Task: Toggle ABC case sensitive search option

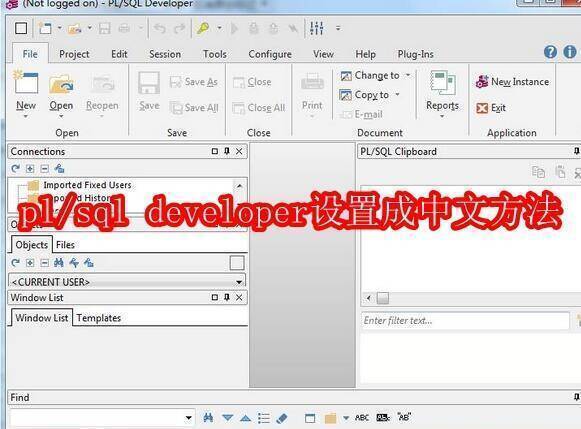Action: tap(362, 418)
